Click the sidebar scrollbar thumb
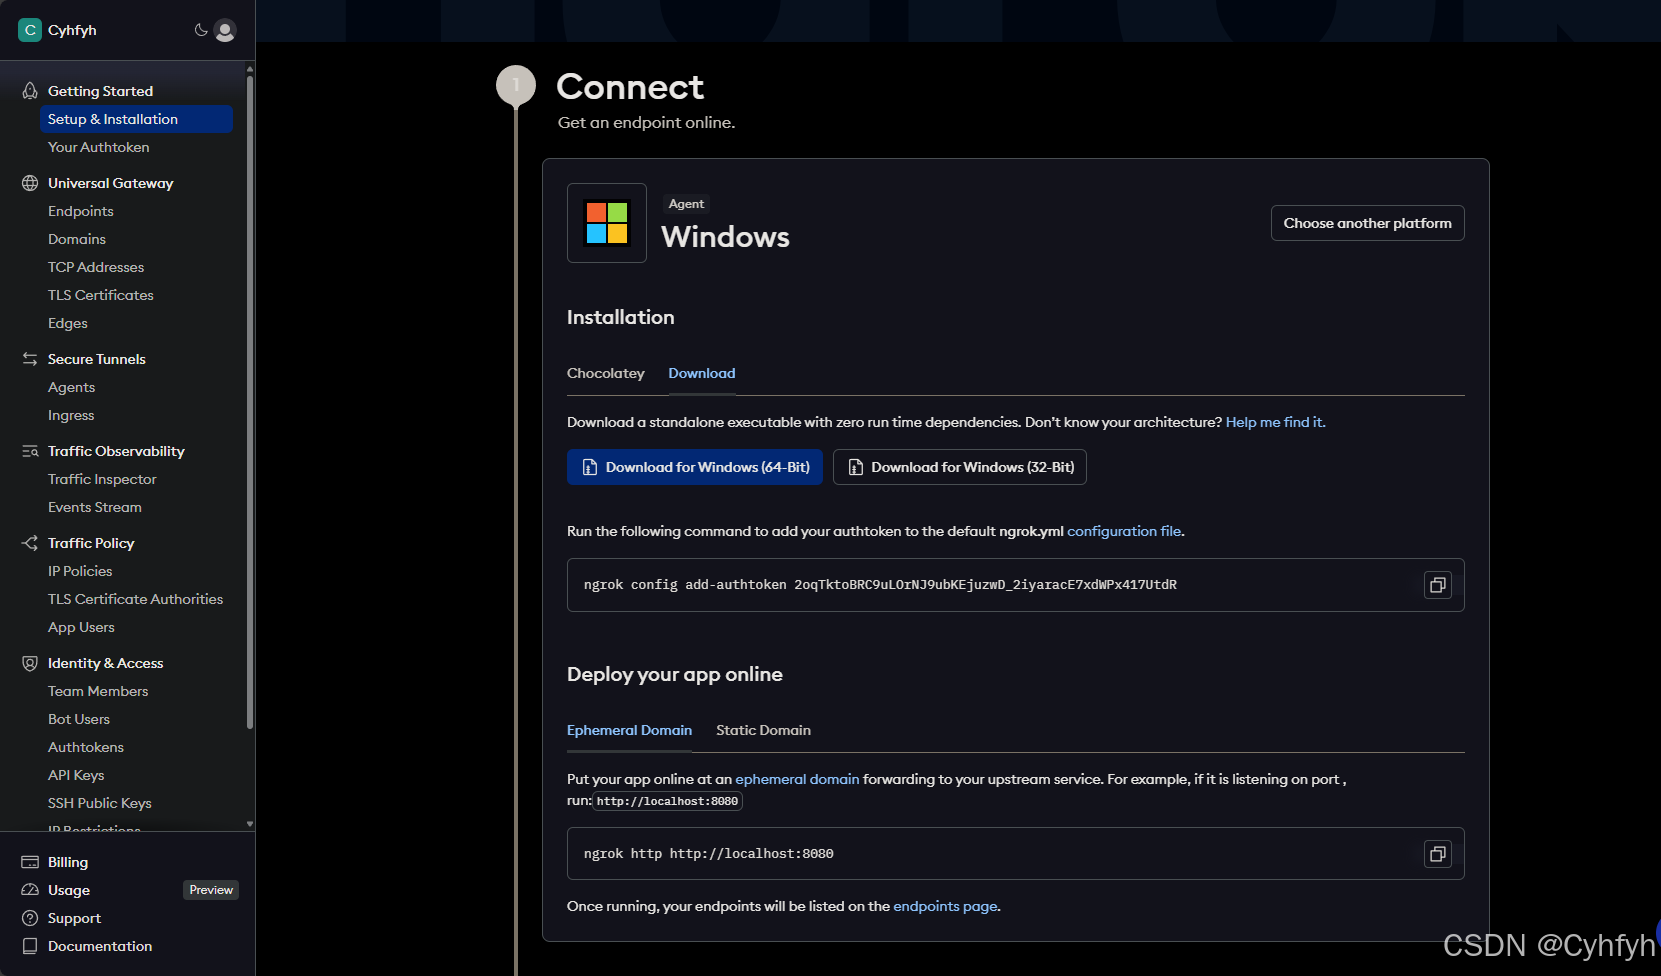Viewport: 1661px width, 976px height. pyautogui.click(x=250, y=402)
